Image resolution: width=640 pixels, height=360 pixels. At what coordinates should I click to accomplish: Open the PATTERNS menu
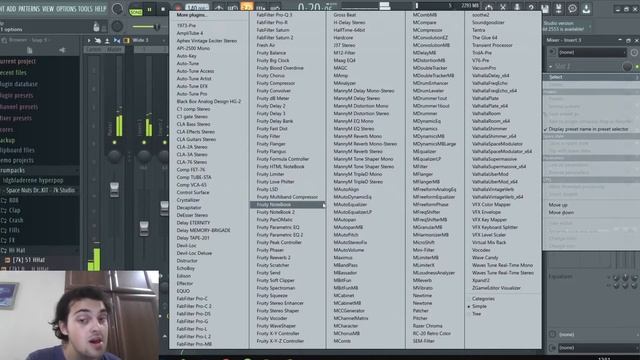coord(29,9)
